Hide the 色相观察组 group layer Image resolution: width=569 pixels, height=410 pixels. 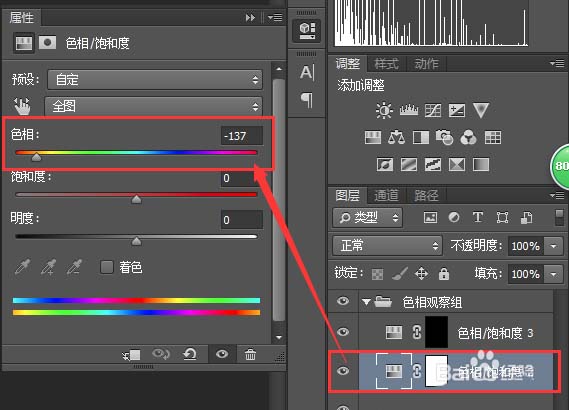(343, 301)
